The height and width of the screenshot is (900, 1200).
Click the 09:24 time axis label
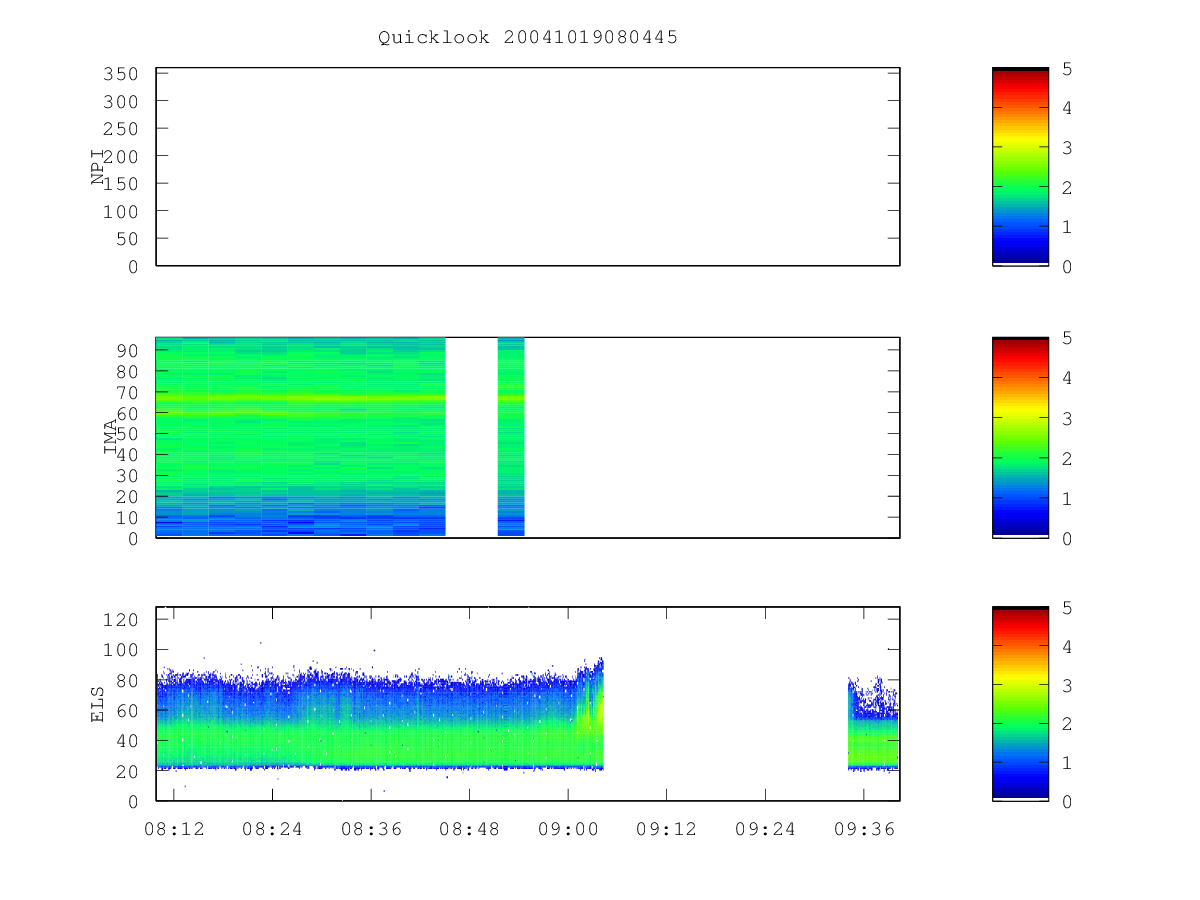pos(765,828)
